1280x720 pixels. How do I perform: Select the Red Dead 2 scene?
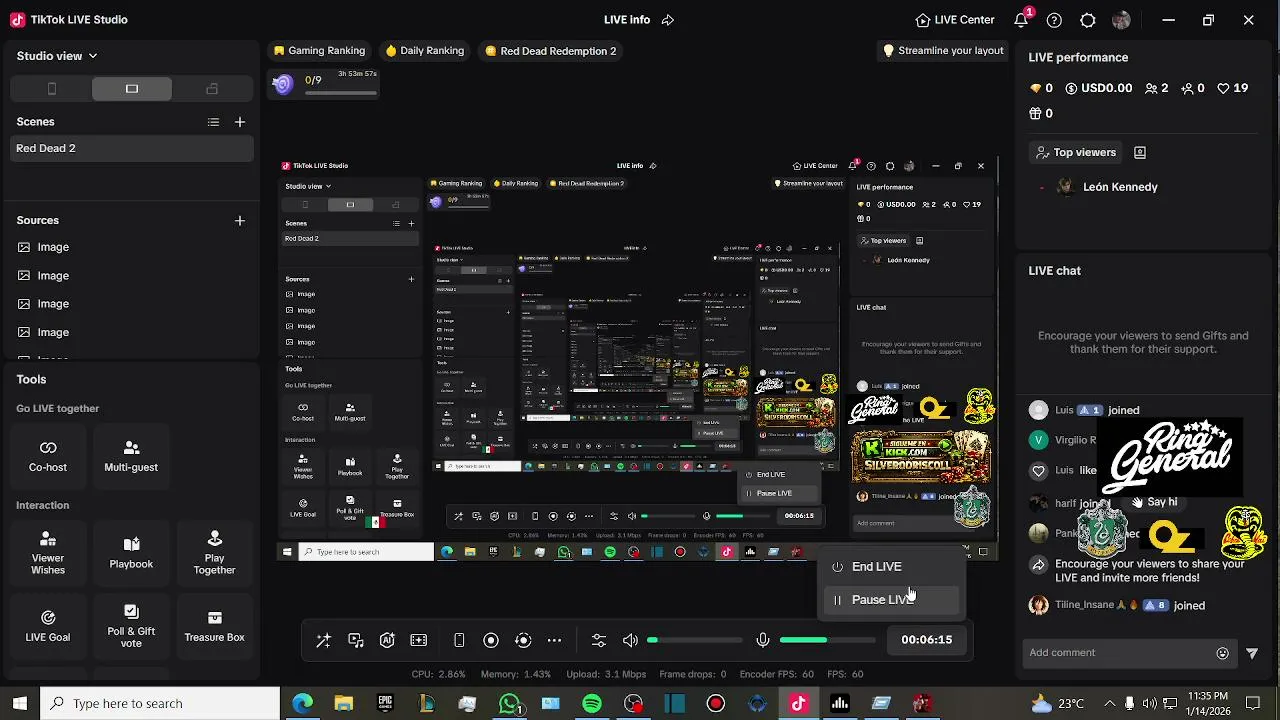(x=132, y=148)
